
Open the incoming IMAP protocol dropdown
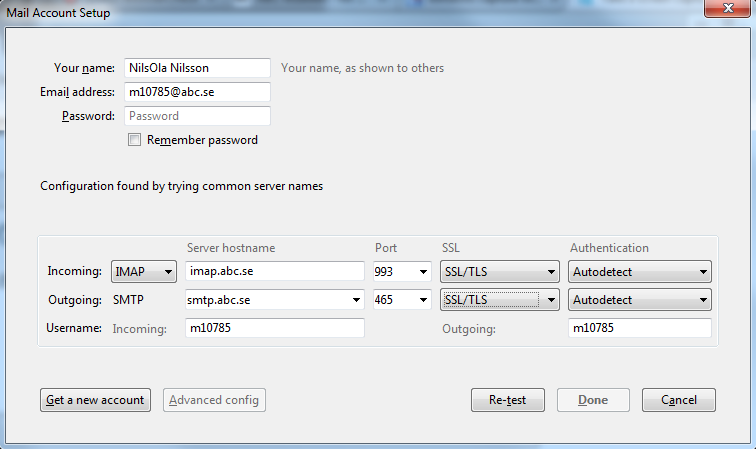[x=144, y=271]
